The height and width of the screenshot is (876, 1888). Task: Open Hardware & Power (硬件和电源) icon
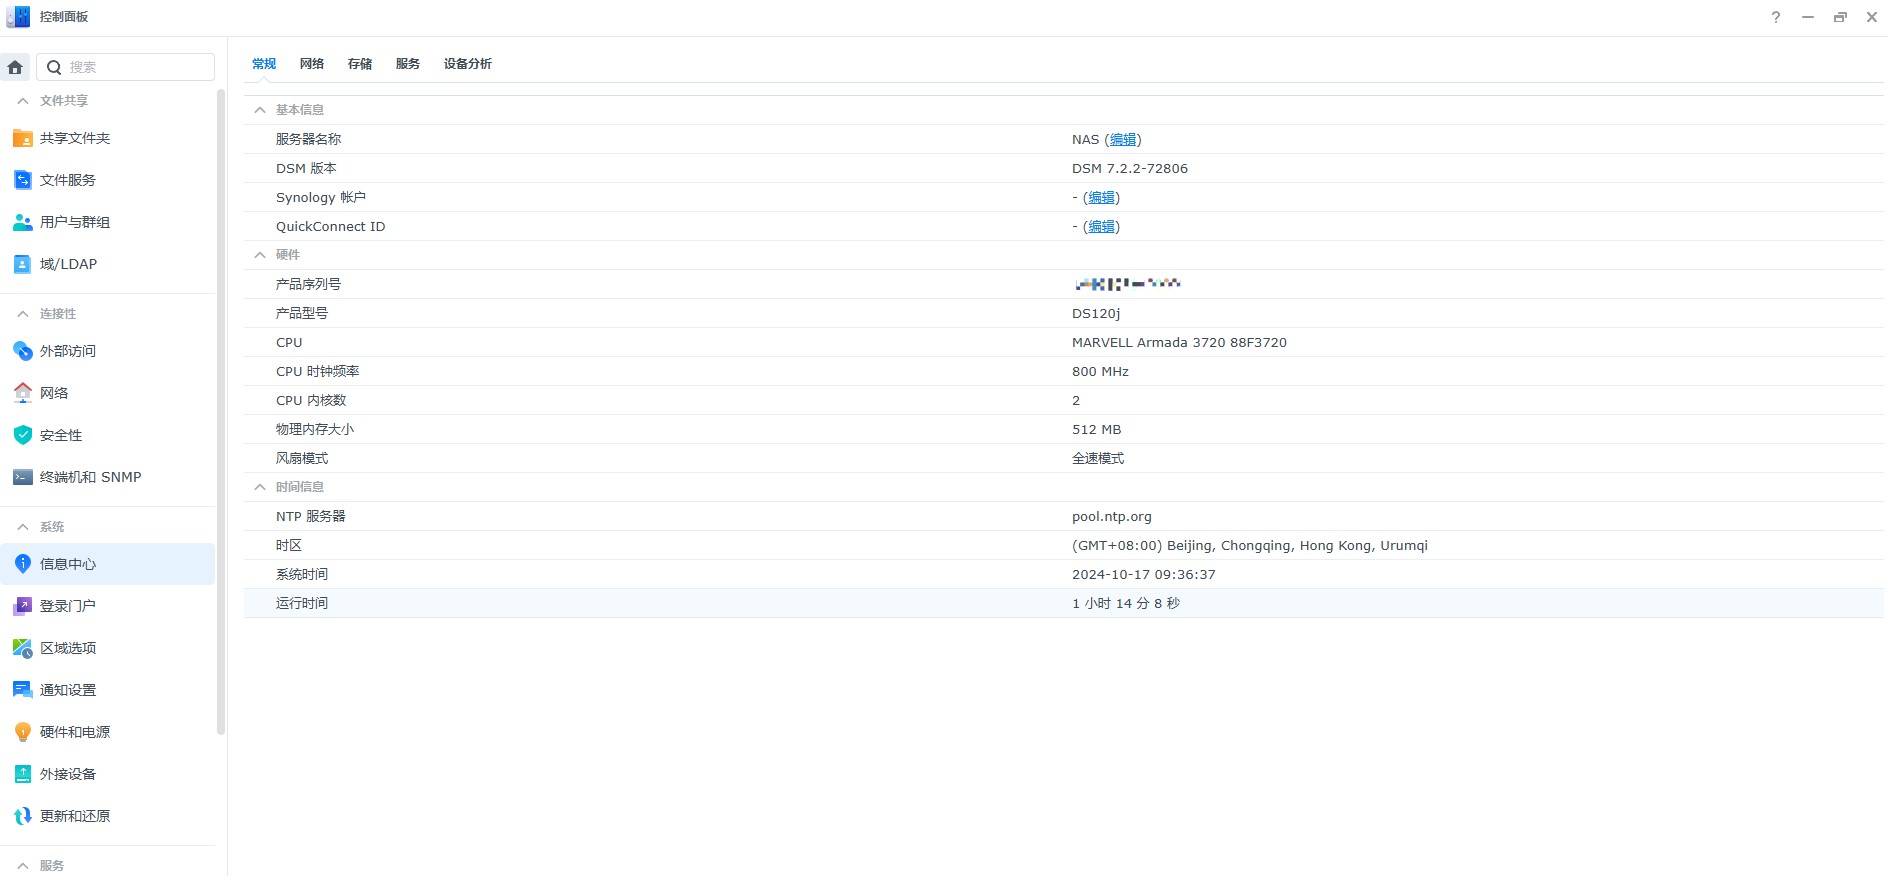click(23, 732)
